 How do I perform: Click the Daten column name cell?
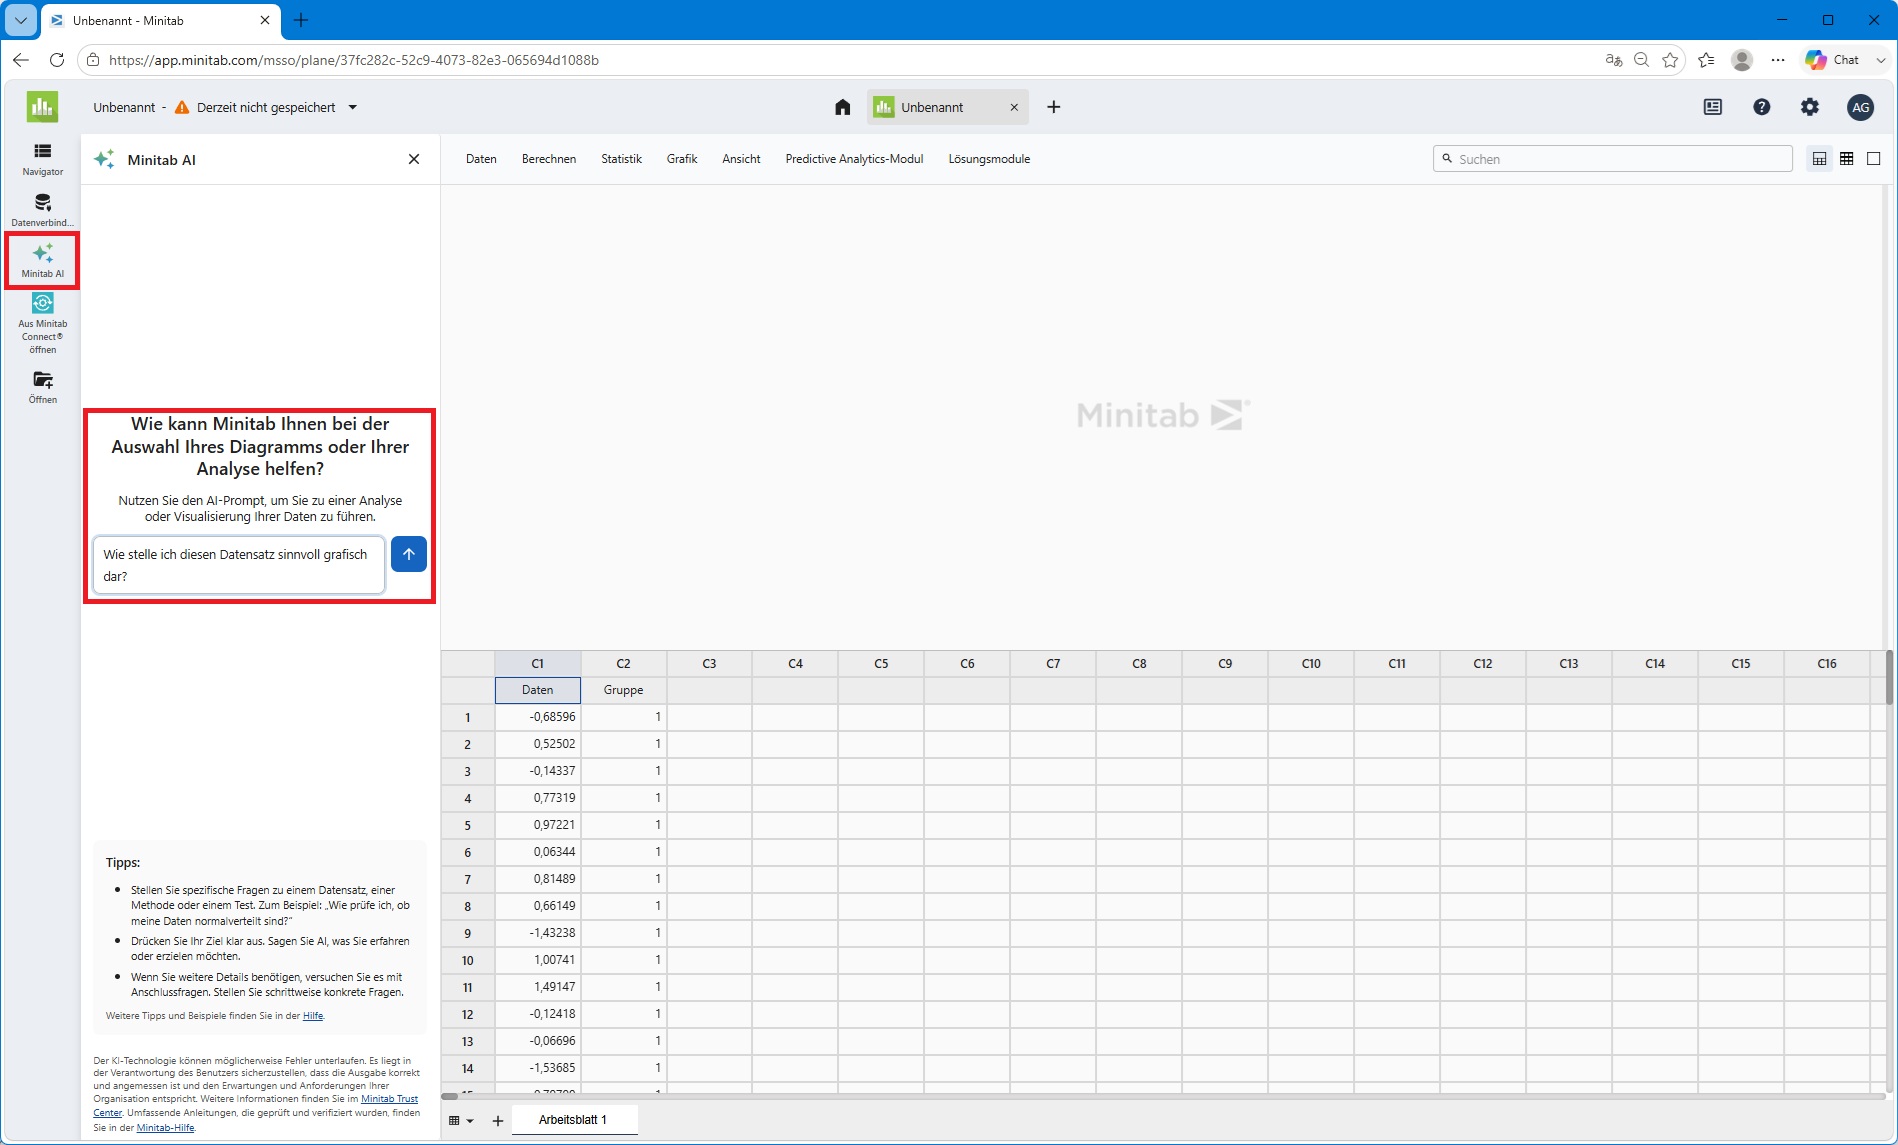click(x=538, y=690)
